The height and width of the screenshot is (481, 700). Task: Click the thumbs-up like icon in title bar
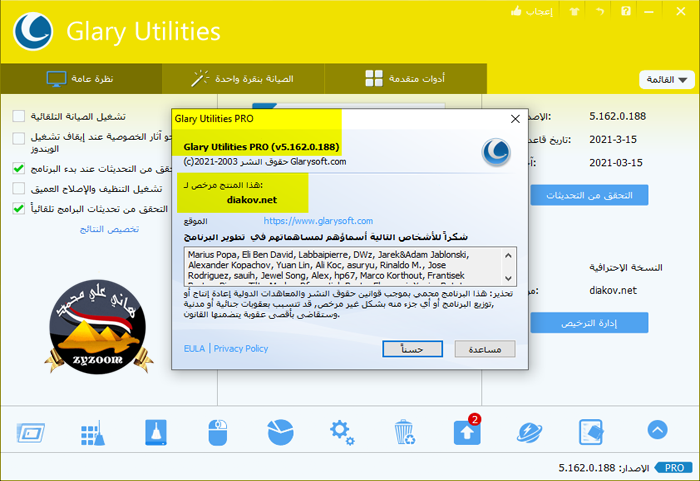[516, 11]
